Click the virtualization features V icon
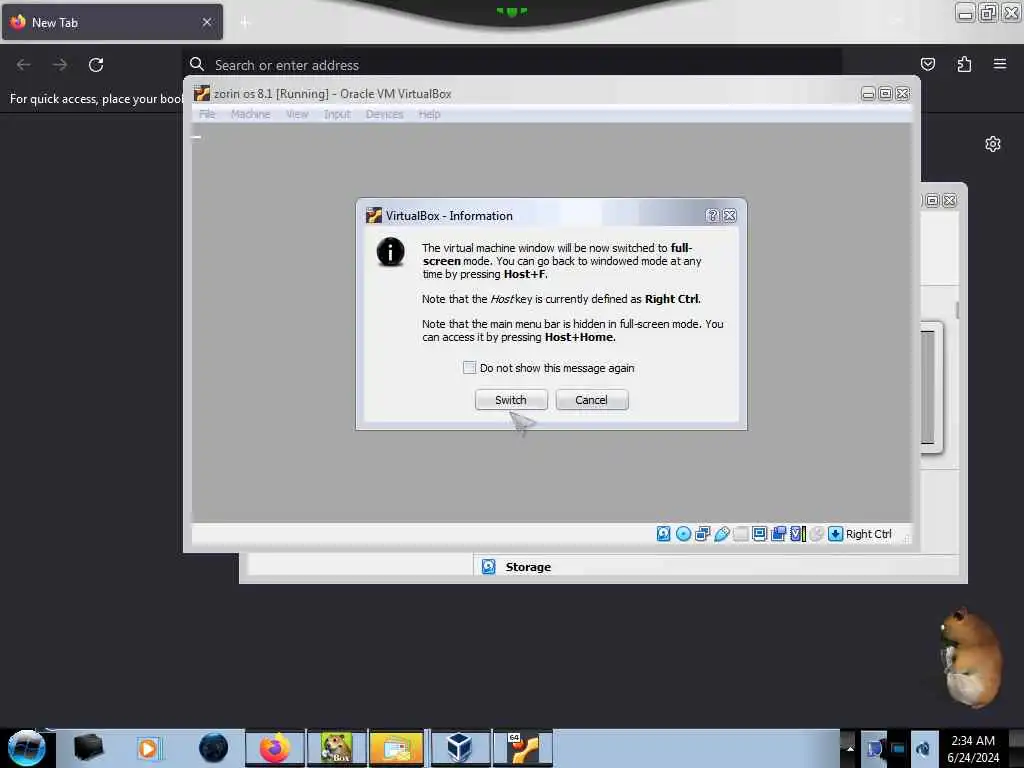 (x=797, y=534)
